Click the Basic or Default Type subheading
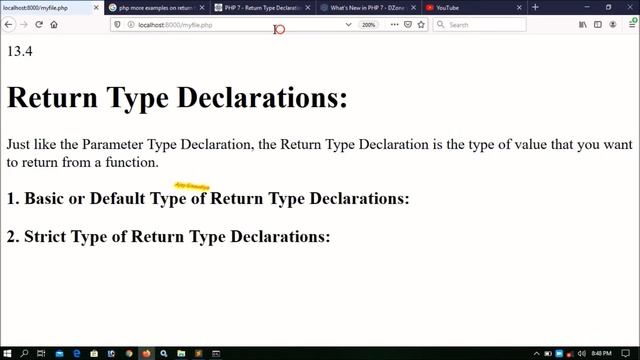The image size is (640, 360). [208, 198]
